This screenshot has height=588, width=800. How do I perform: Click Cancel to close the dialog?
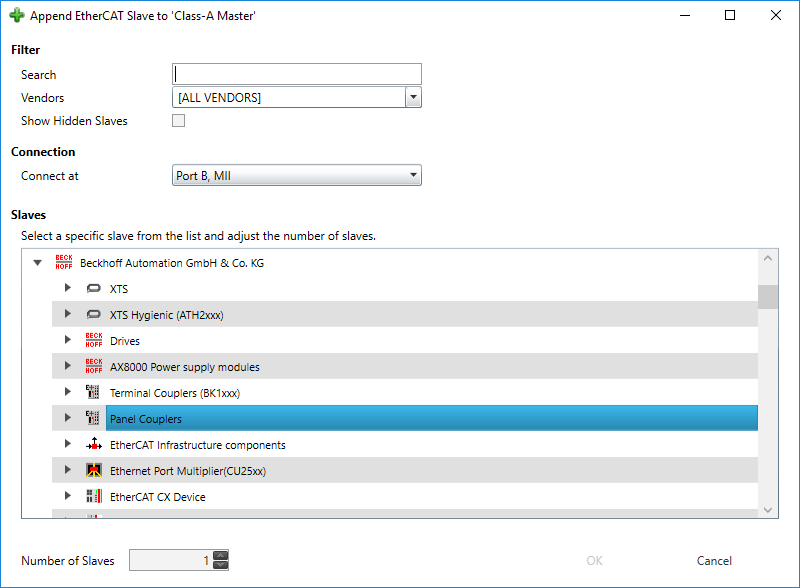(714, 561)
